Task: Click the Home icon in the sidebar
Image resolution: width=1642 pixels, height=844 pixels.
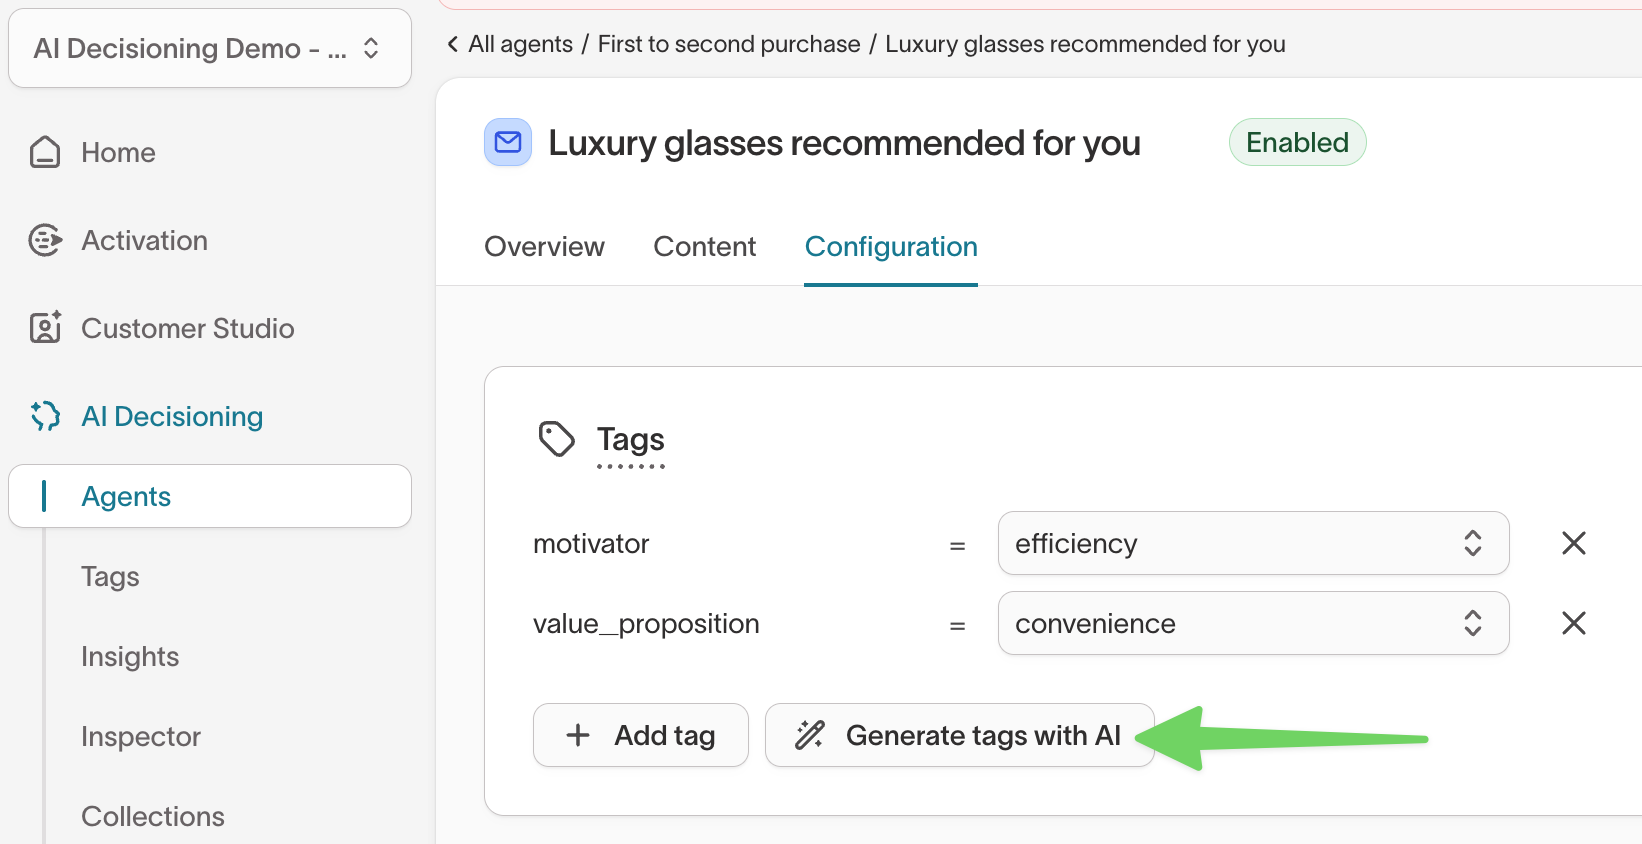Action: pos(45,151)
